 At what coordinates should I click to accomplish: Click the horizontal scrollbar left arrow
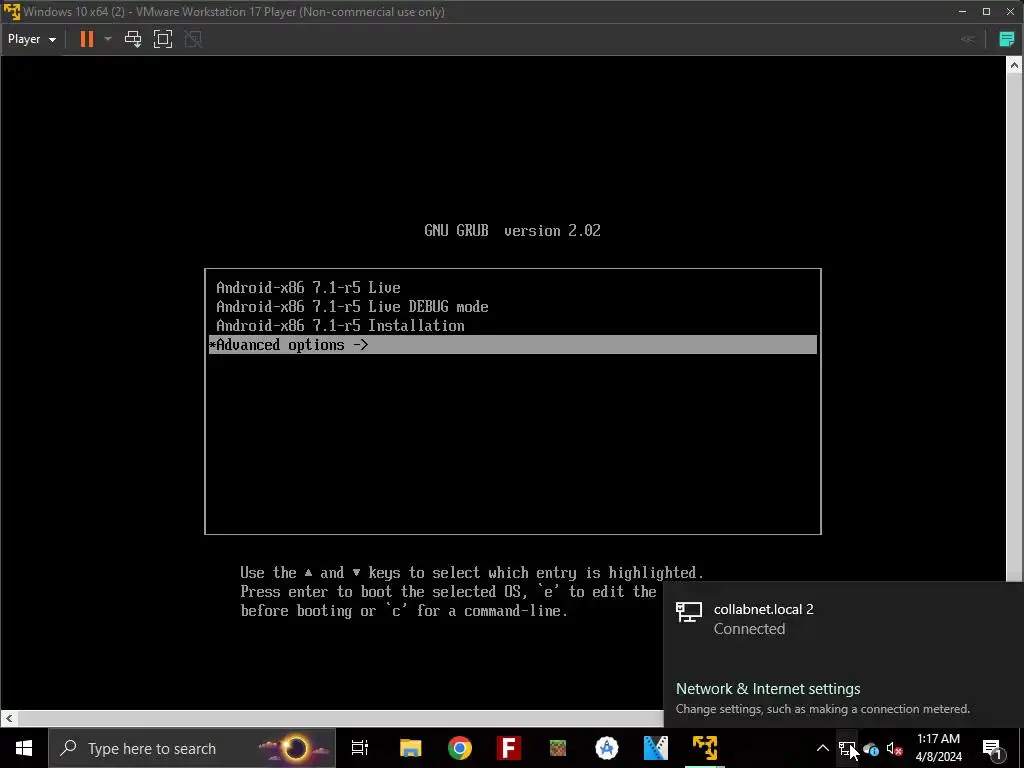pyautogui.click(x=8, y=718)
